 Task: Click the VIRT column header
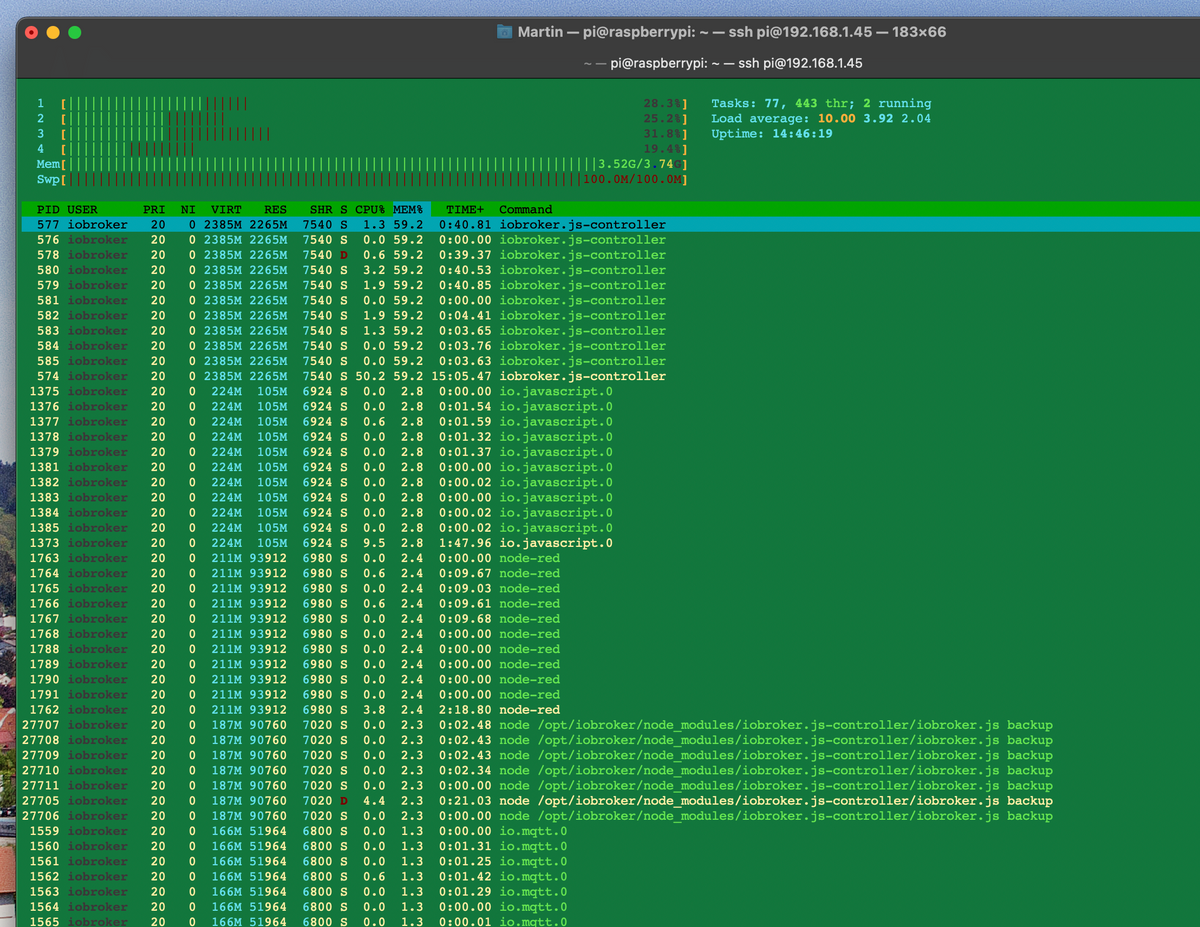click(x=225, y=210)
